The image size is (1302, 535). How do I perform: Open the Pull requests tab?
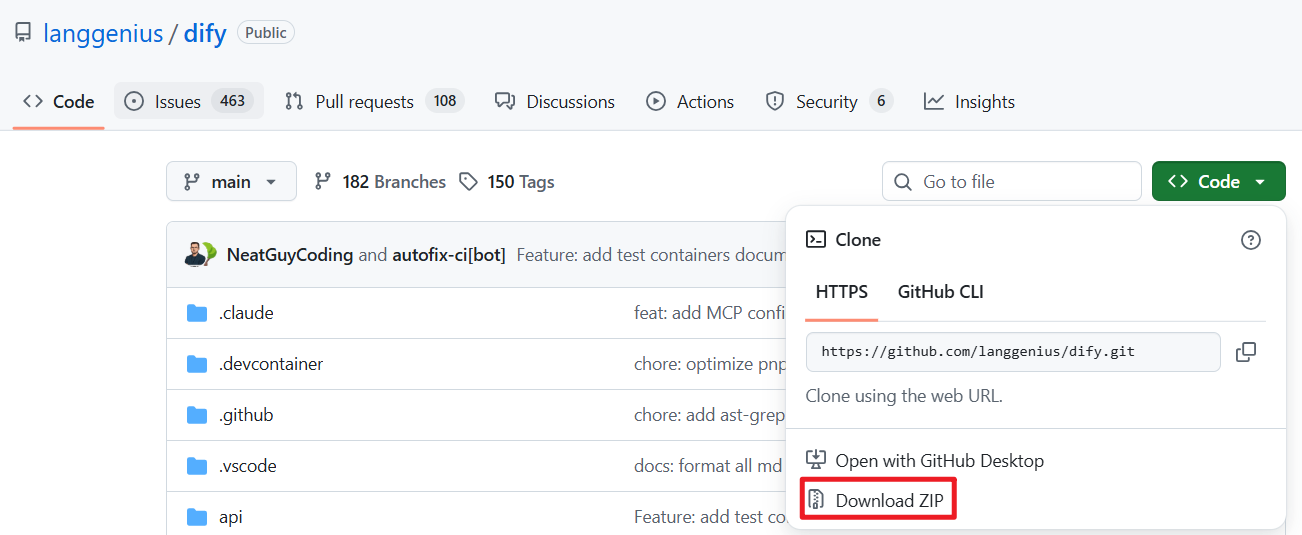(x=374, y=102)
